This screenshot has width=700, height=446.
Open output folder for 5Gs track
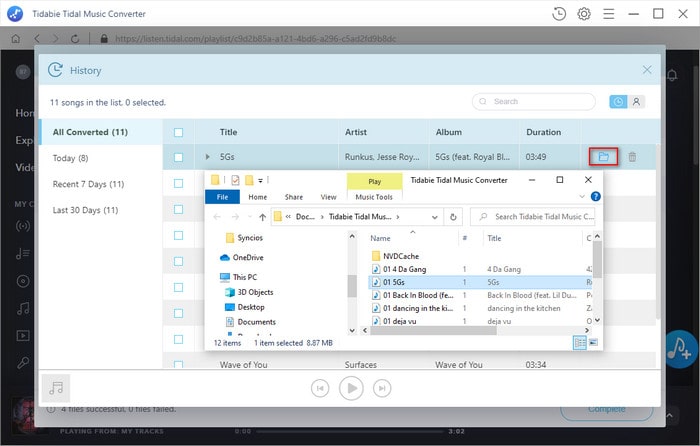point(604,157)
